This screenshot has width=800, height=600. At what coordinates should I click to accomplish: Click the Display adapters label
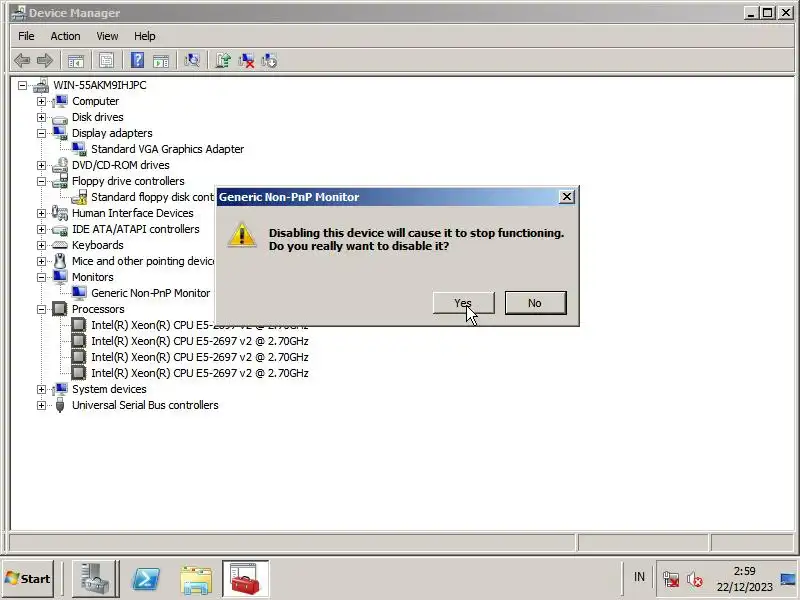[x=112, y=133]
